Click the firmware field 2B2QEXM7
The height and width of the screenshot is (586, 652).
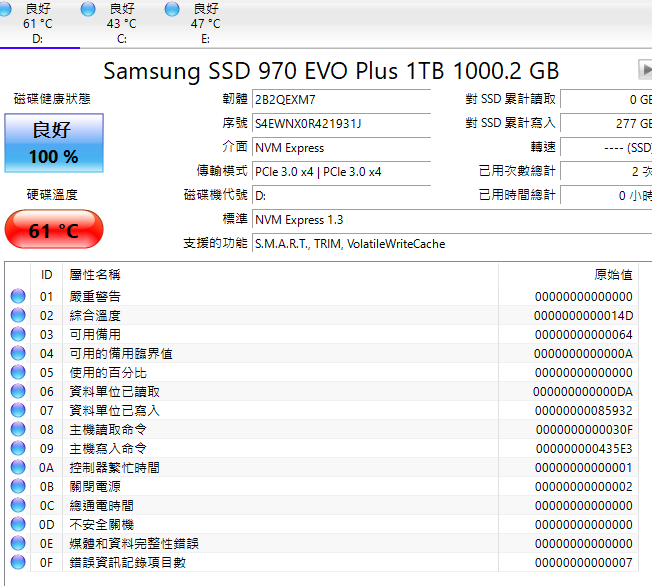[341, 99]
